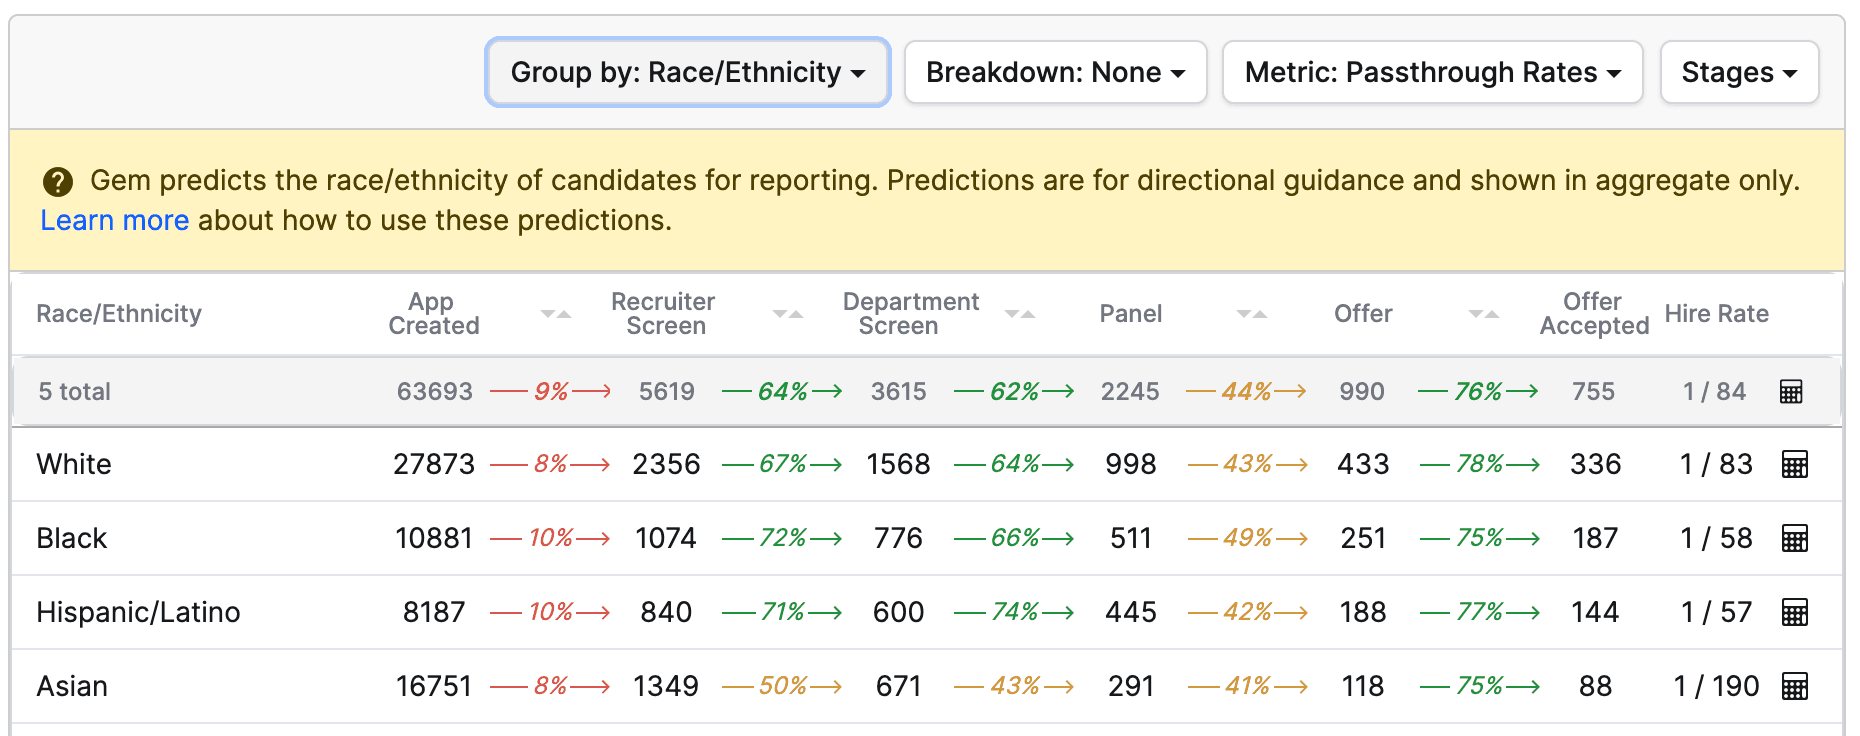Open the Group by Race/Ethnicity dropdown

tap(687, 71)
